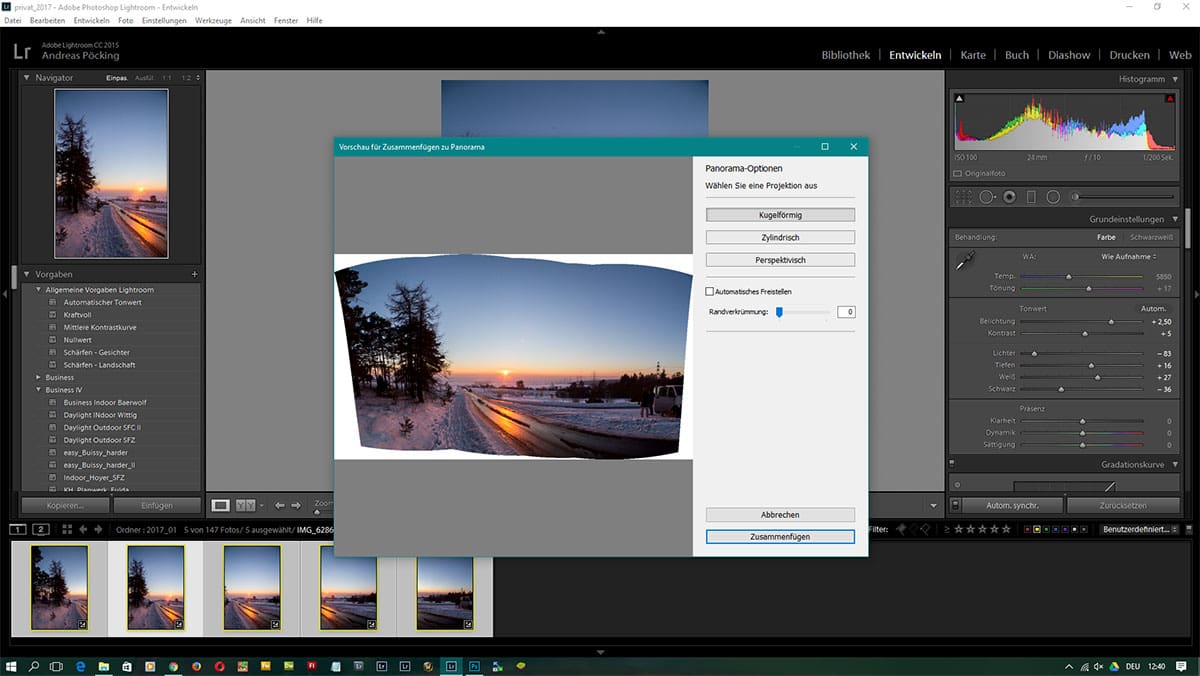Set treatment to Farbe
Screen dimensions: 1200x676
click(x=1106, y=237)
